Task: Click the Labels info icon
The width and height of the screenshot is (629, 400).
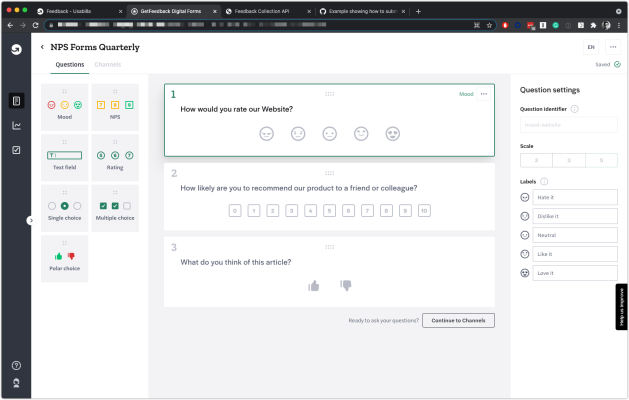Action: 544,181
